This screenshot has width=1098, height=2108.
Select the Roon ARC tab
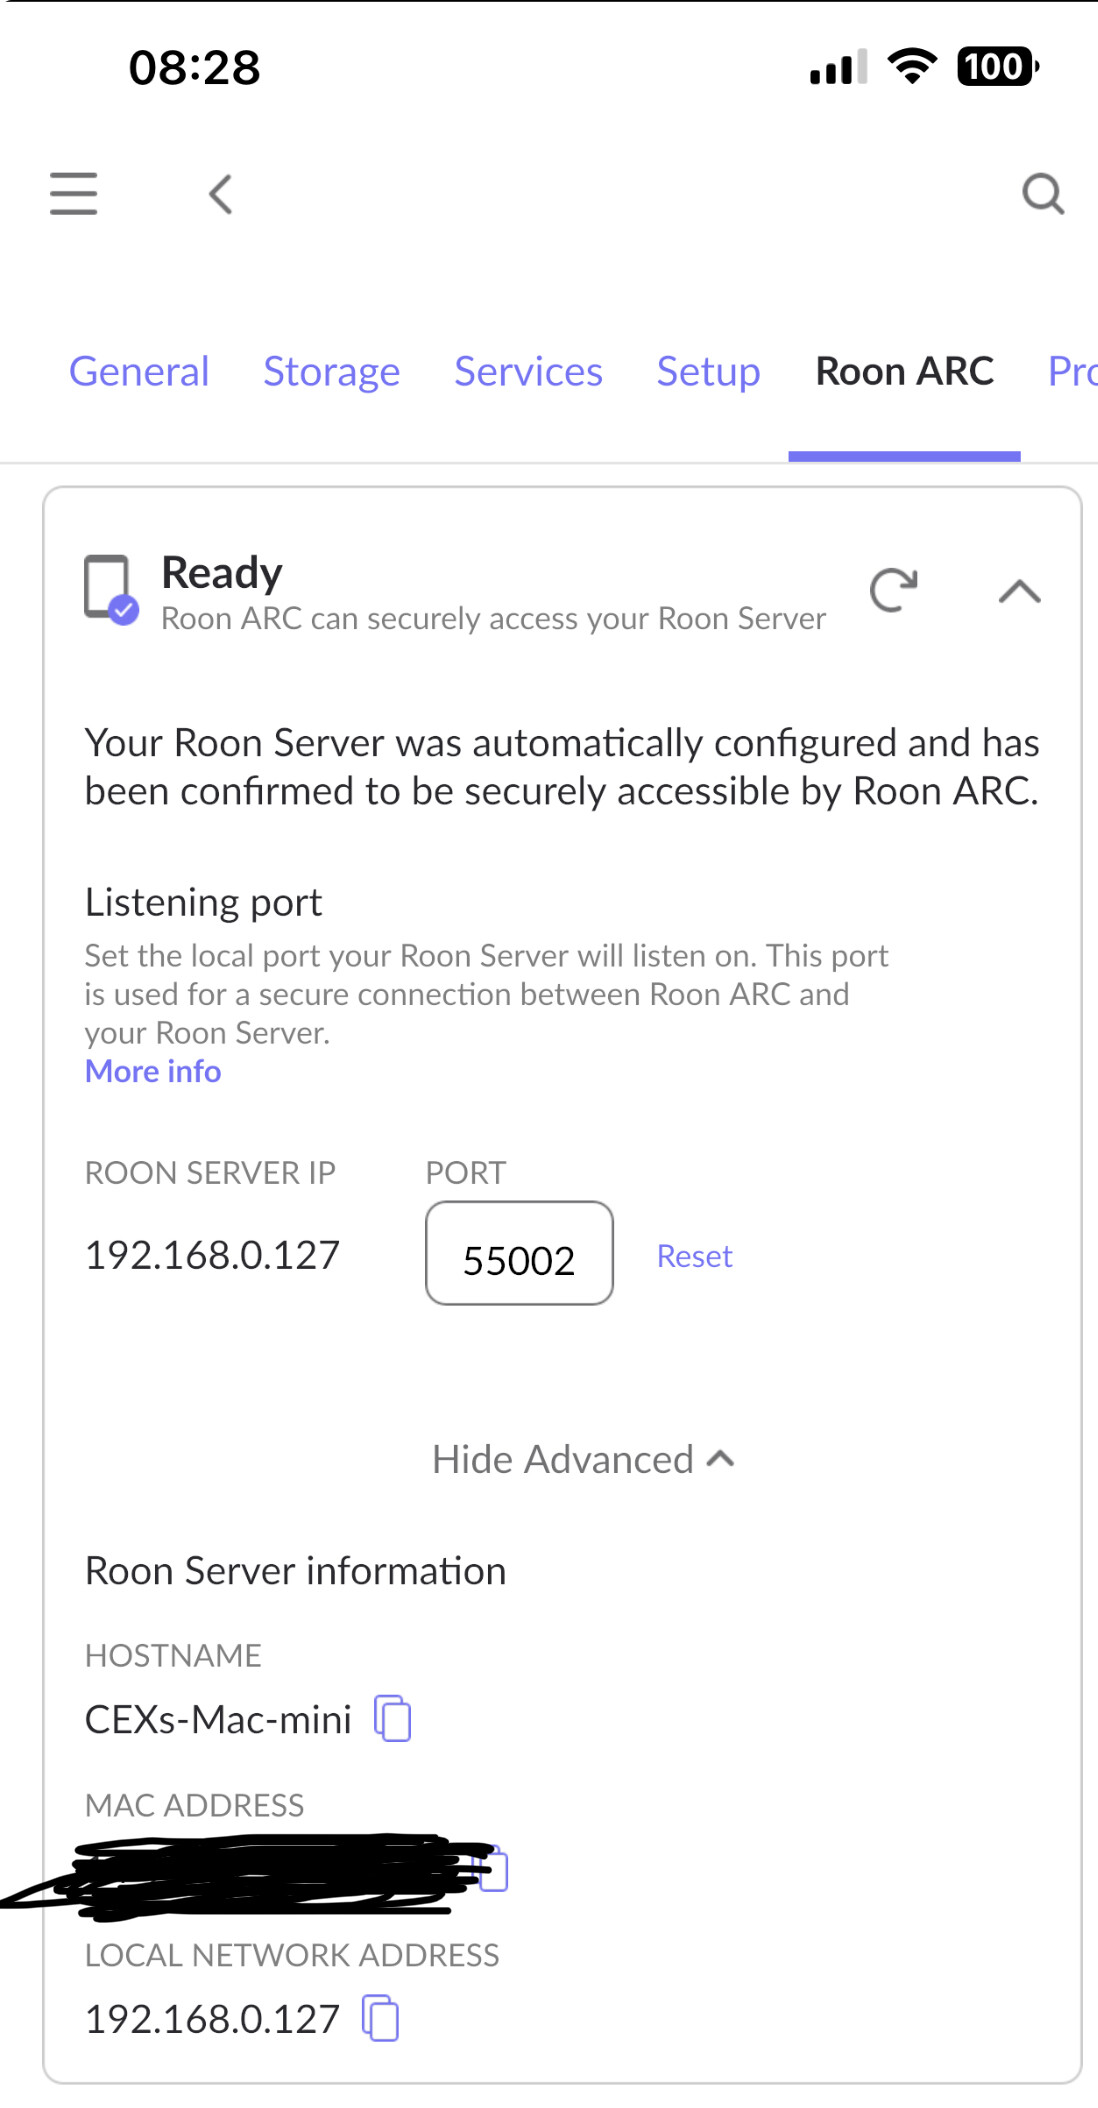[905, 372]
